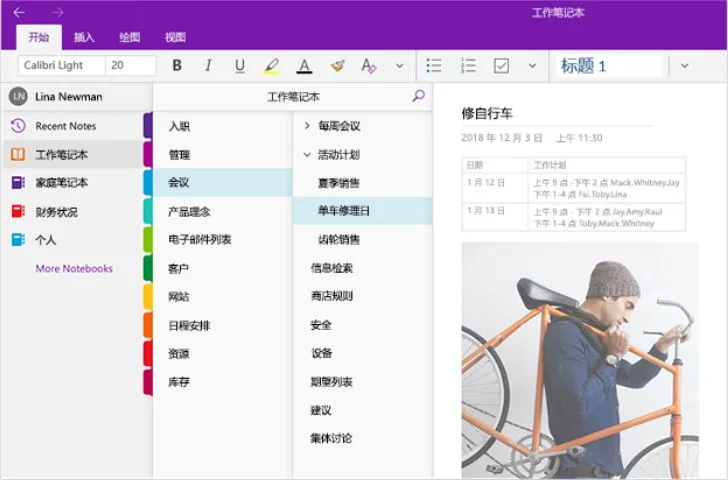Open the 设备 page
Viewport: 728px width, 480px height.
click(363, 353)
